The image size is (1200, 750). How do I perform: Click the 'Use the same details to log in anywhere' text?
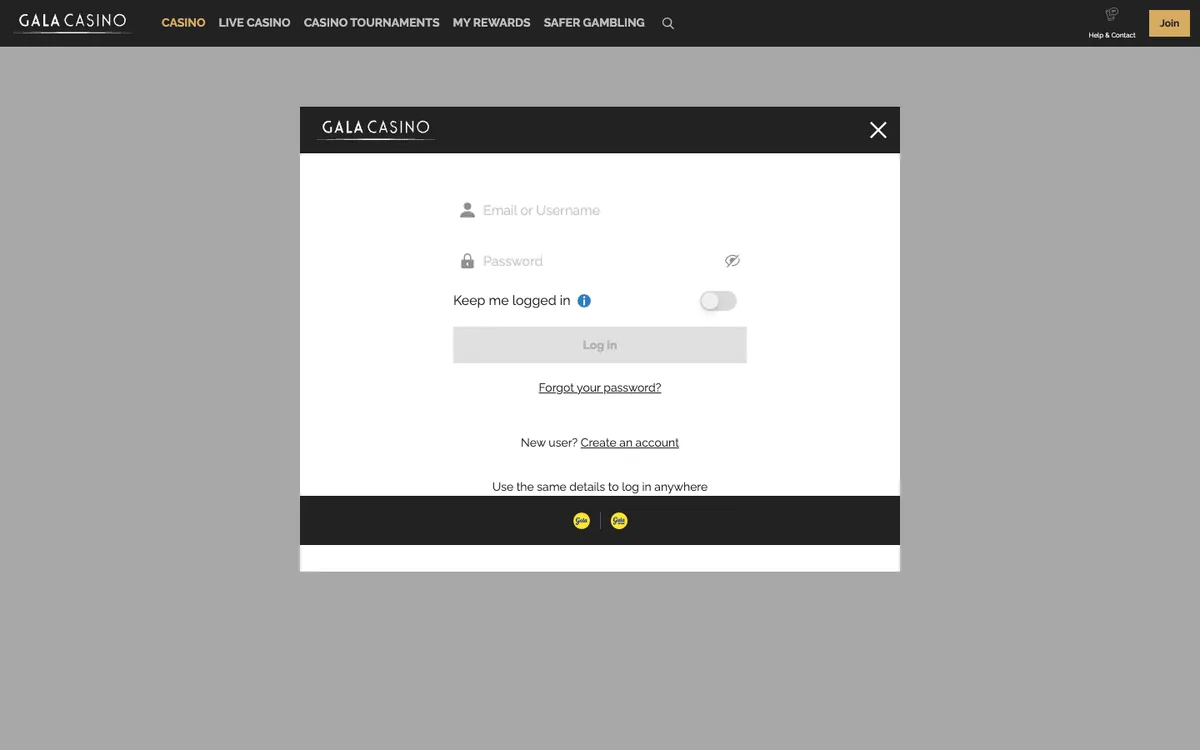tap(600, 487)
